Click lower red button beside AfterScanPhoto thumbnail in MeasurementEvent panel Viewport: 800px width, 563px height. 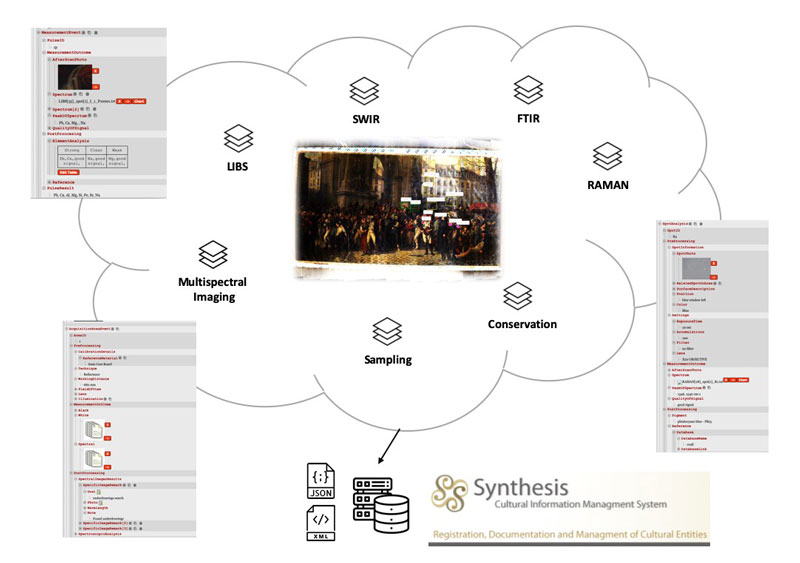[x=95, y=87]
